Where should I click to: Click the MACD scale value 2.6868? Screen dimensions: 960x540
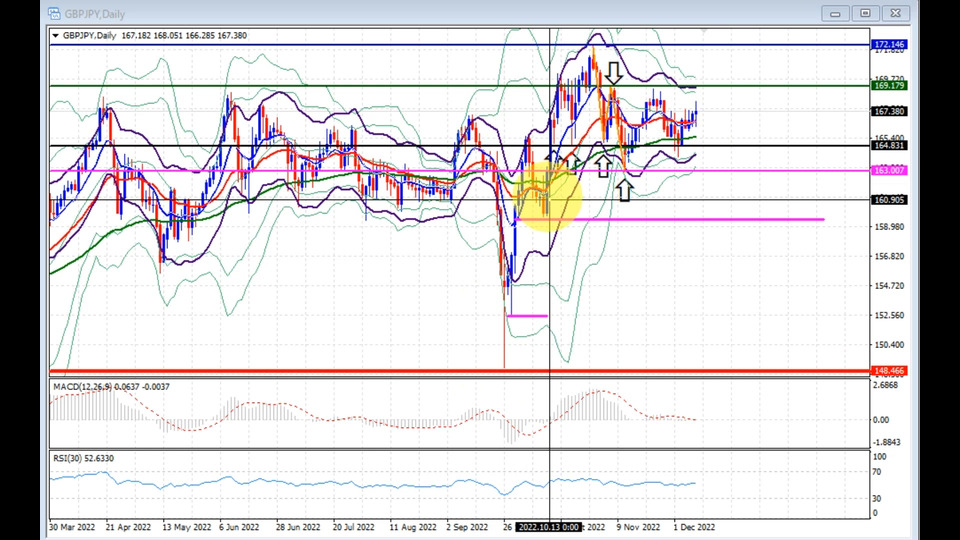click(885, 385)
